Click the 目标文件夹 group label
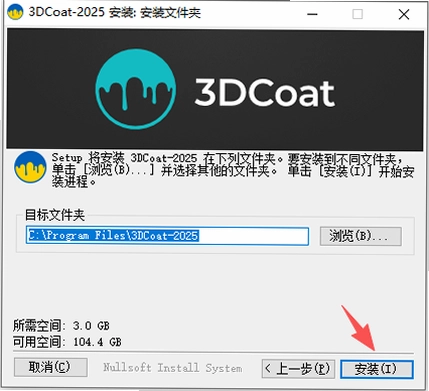 point(55,215)
